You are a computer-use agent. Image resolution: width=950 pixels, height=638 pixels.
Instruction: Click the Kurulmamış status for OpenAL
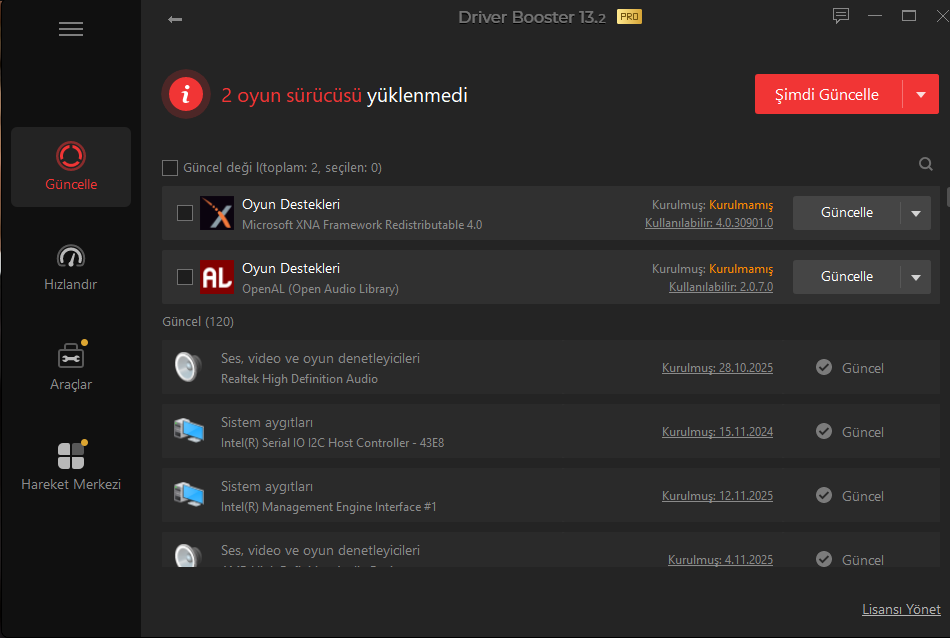pos(741,269)
